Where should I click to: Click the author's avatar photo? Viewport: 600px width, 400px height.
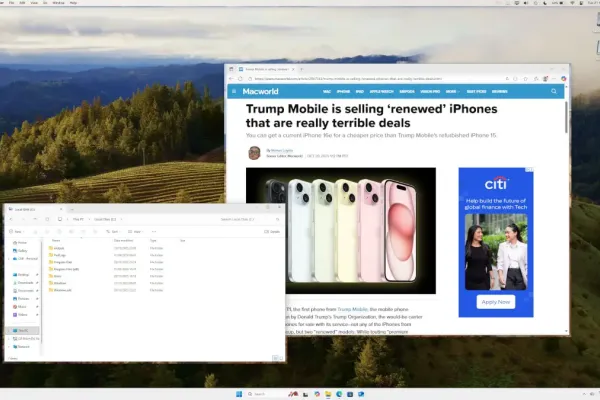254,153
